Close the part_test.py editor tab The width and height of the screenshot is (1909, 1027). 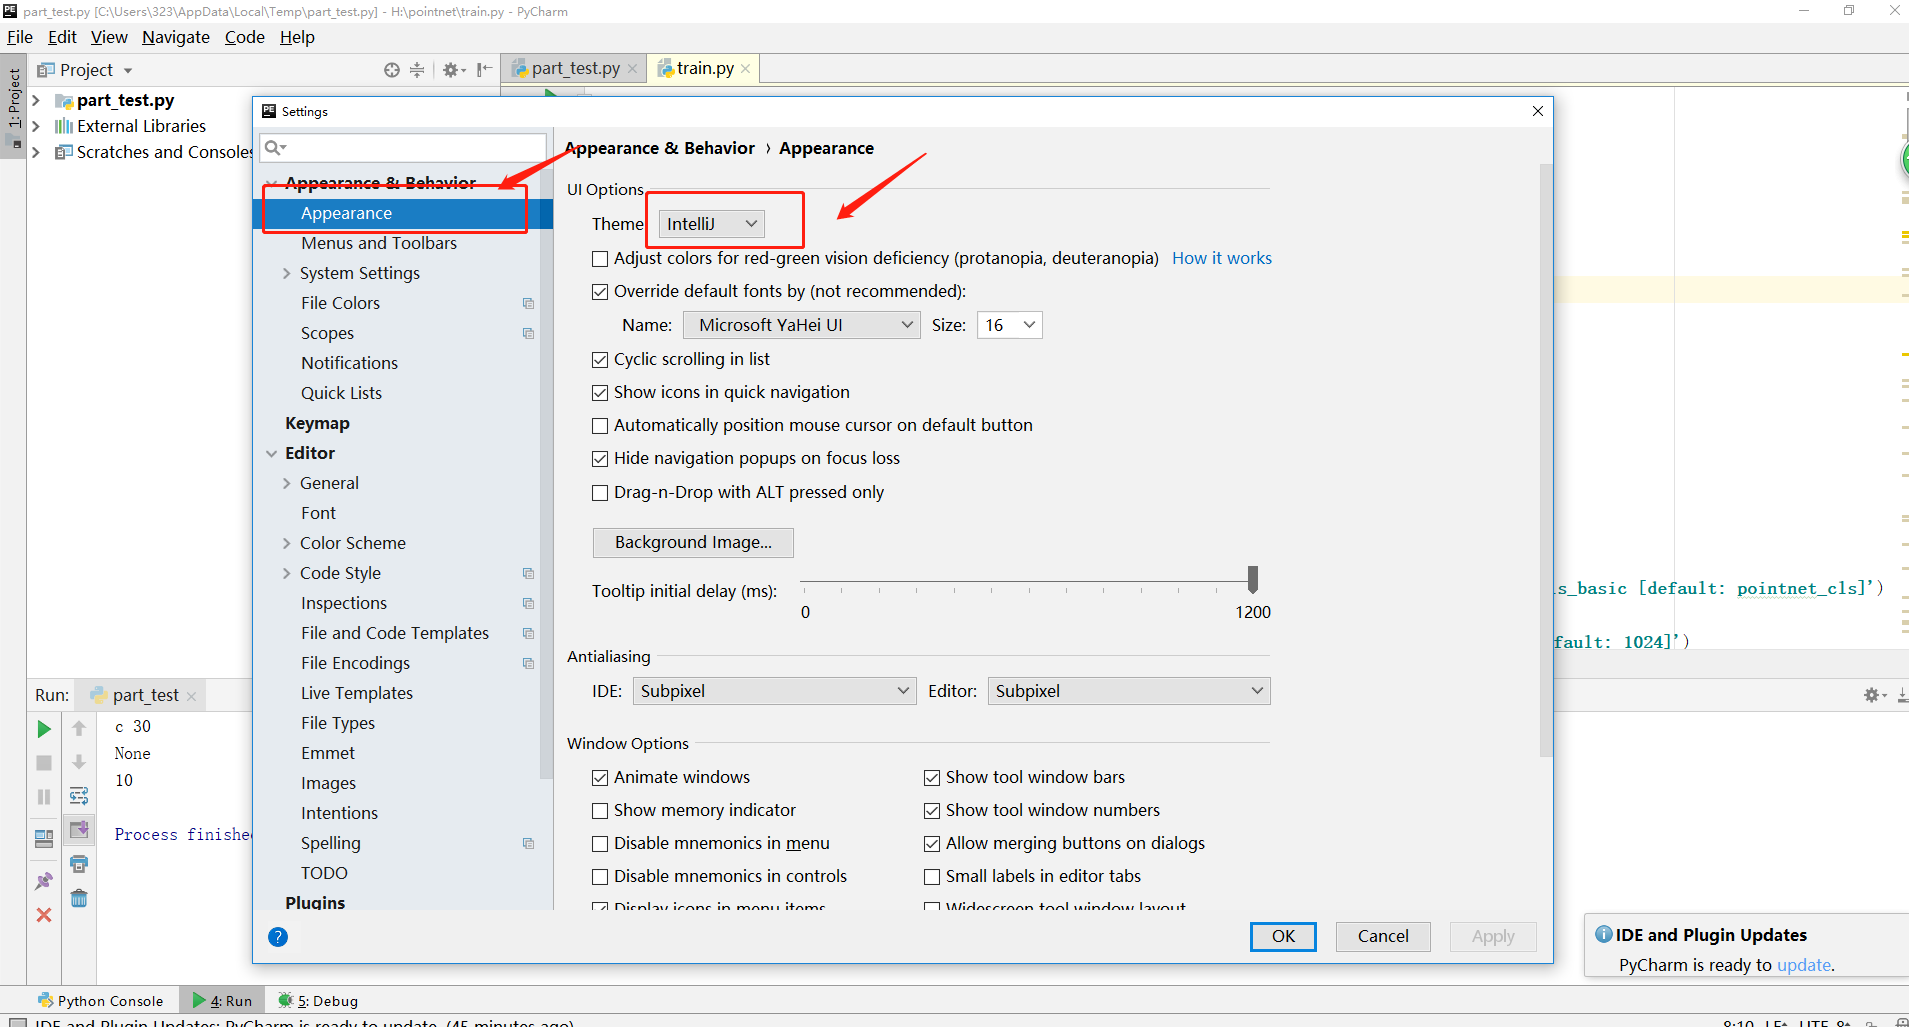[632, 69]
